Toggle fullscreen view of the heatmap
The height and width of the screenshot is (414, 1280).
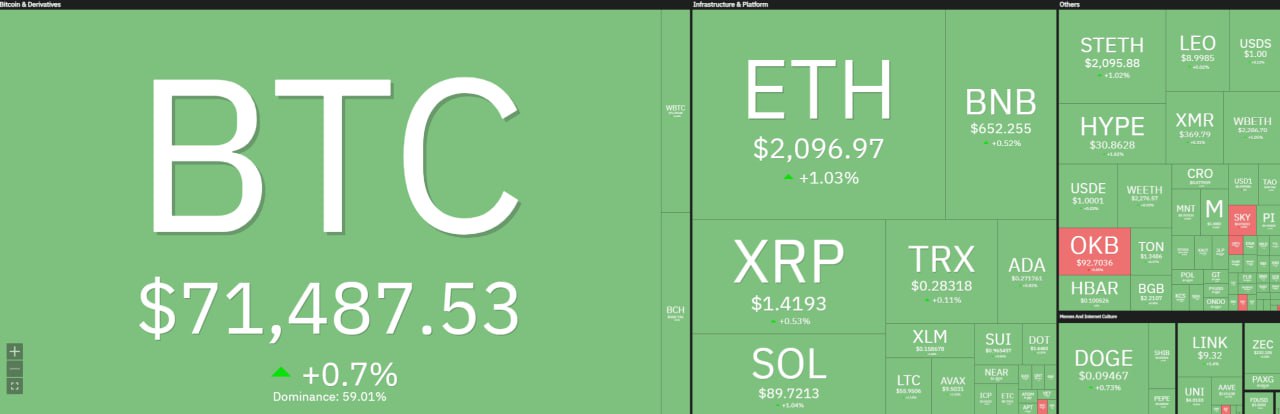(x=15, y=385)
